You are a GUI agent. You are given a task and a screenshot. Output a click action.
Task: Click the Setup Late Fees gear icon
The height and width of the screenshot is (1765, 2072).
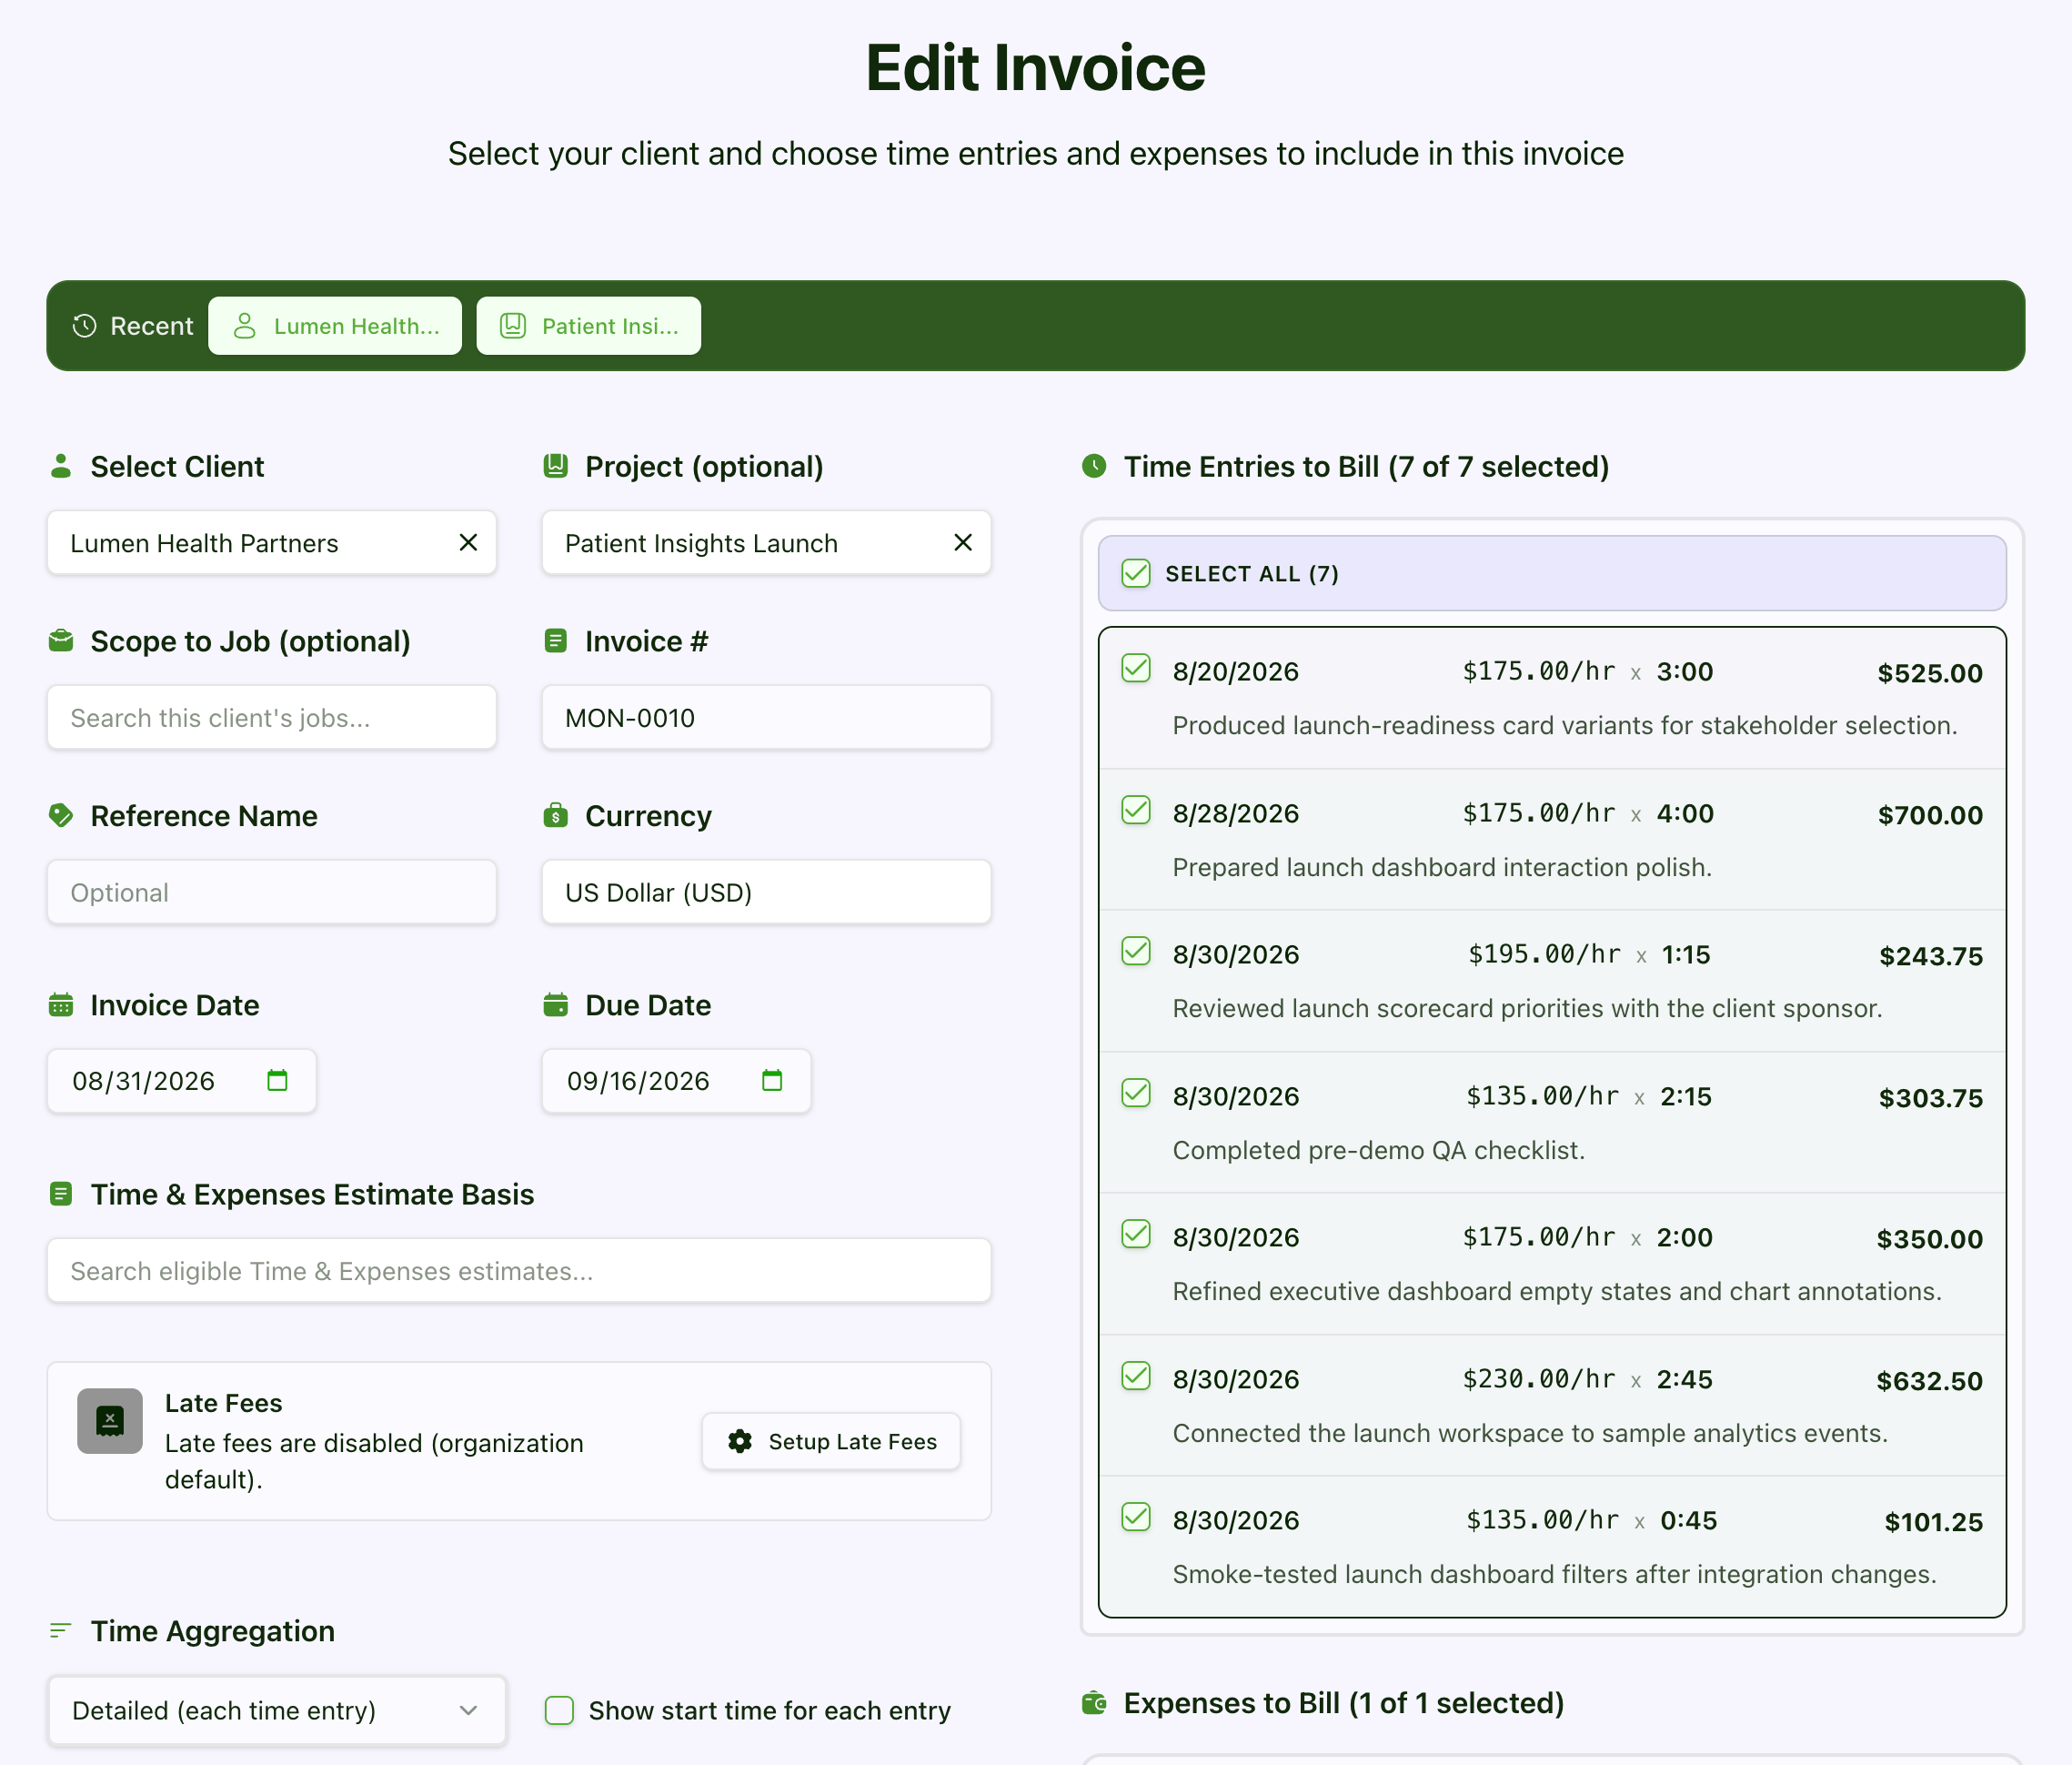tap(740, 1441)
